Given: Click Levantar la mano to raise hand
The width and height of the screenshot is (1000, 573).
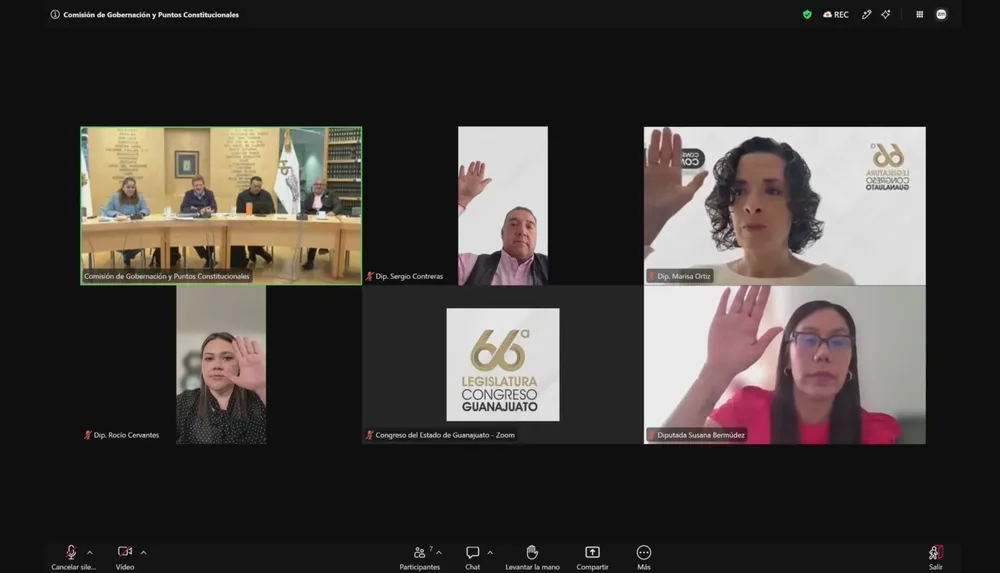Looking at the screenshot, I should (x=533, y=557).
